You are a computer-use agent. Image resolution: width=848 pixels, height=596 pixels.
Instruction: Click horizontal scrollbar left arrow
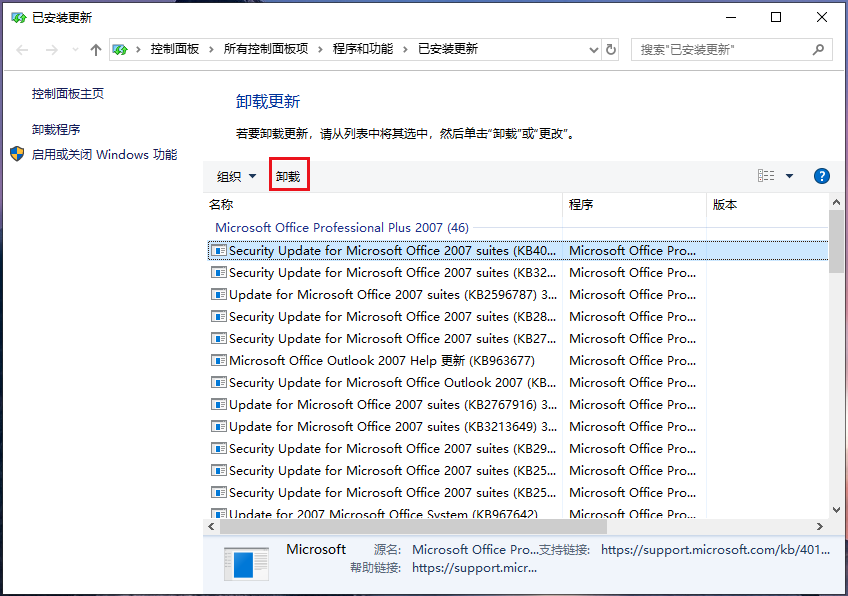pyautogui.click(x=211, y=526)
